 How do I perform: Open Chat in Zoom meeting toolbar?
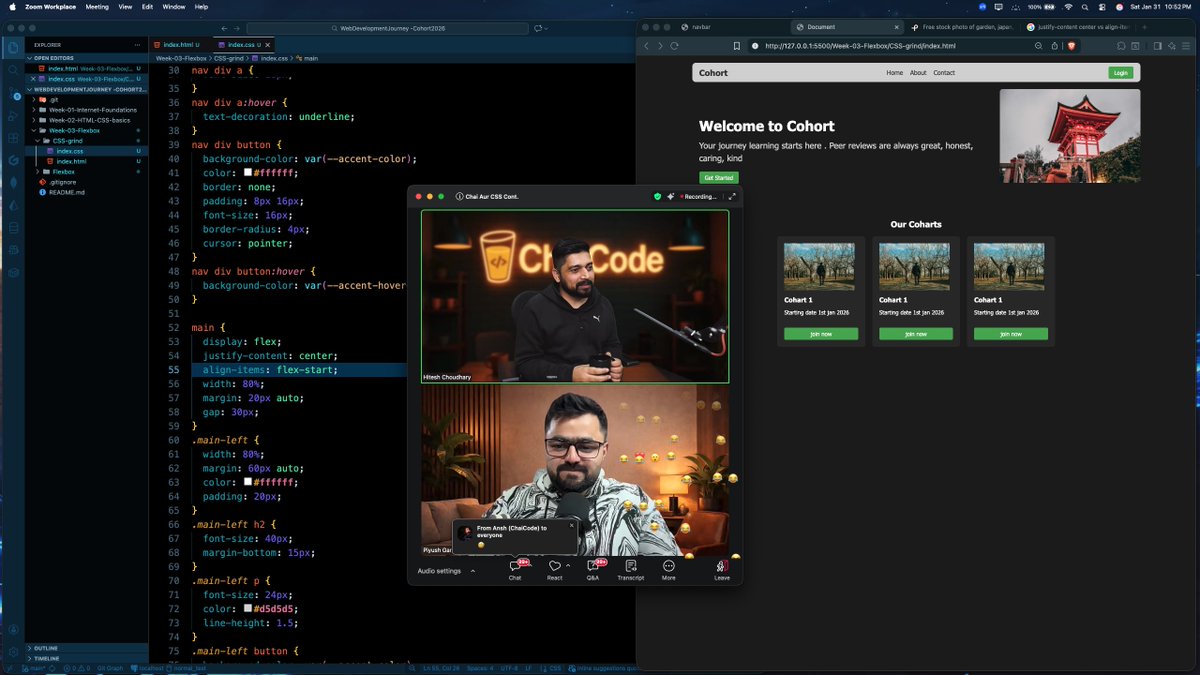click(x=515, y=569)
